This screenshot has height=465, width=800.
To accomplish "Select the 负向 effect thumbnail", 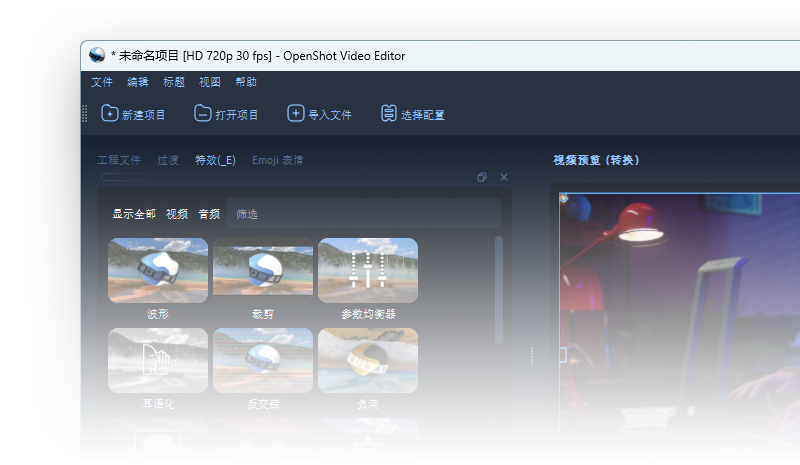I will click(368, 360).
